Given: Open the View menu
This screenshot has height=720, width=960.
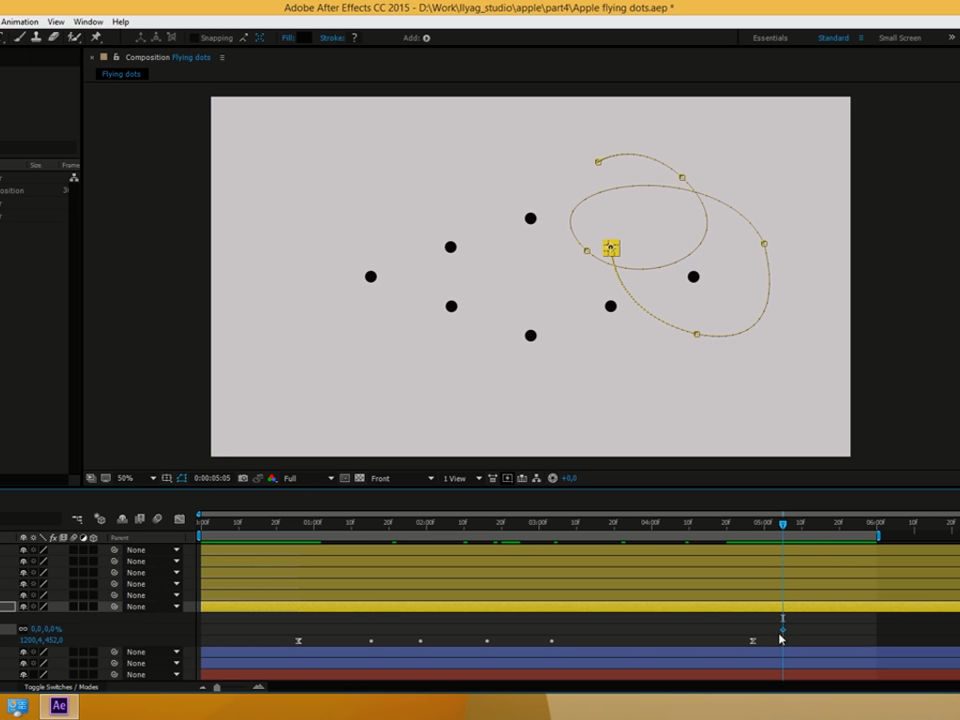Looking at the screenshot, I should (x=56, y=21).
